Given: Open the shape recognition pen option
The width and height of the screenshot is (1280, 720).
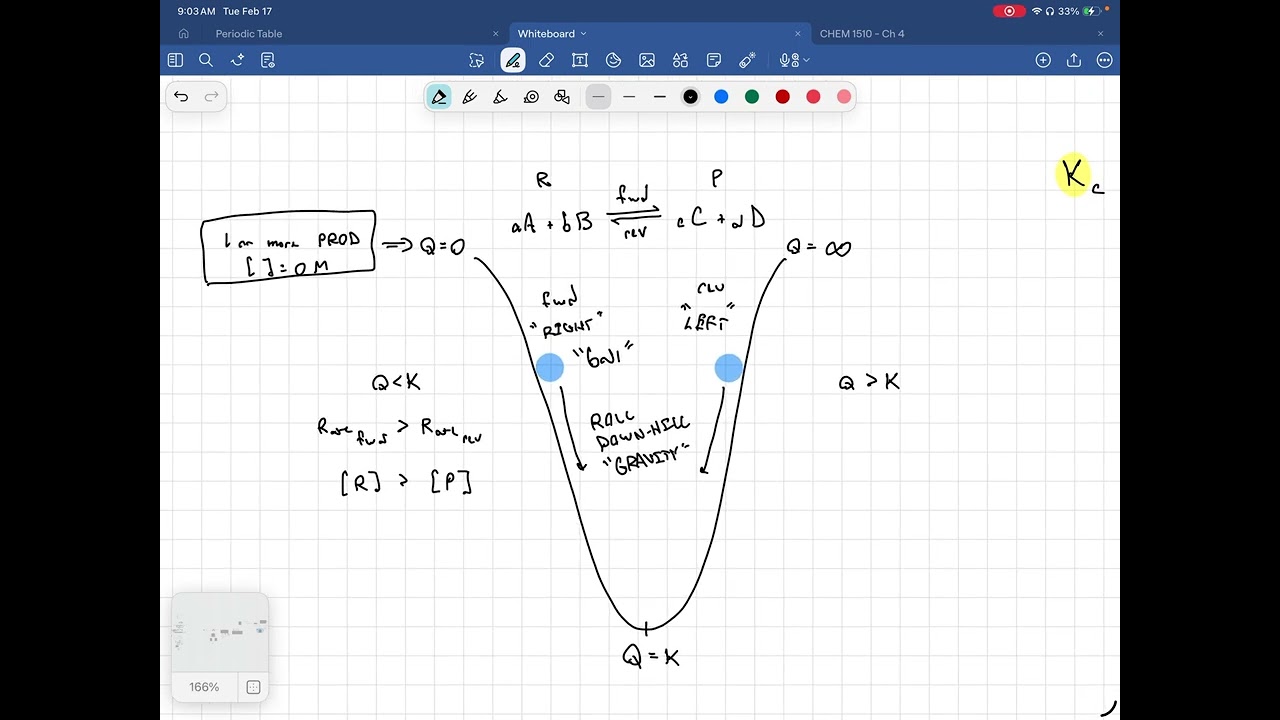Looking at the screenshot, I should click(x=562, y=97).
